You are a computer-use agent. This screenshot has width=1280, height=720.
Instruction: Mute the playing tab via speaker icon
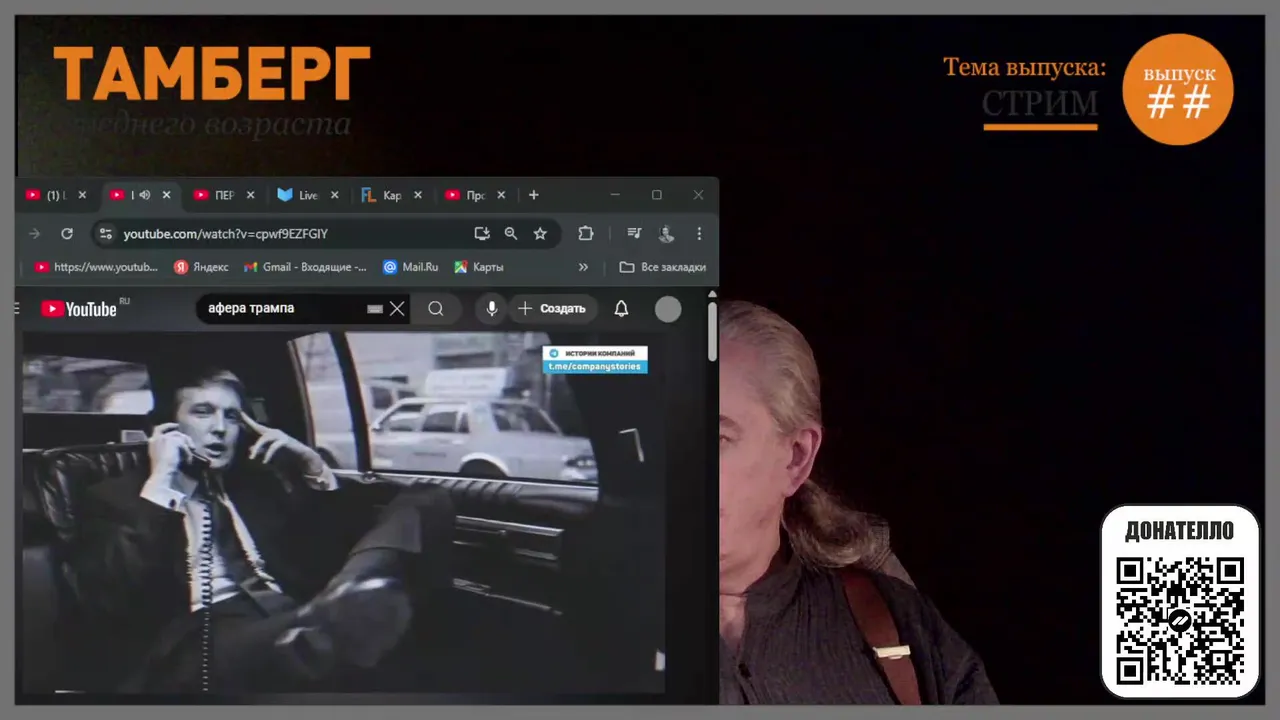[144, 195]
